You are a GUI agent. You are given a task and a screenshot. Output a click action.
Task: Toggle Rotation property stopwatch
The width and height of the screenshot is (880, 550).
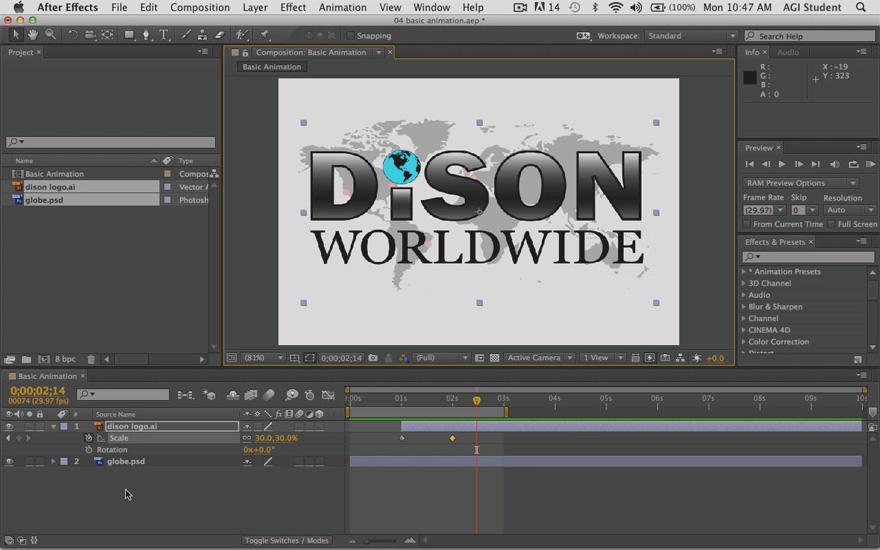(x=88, y=450)
